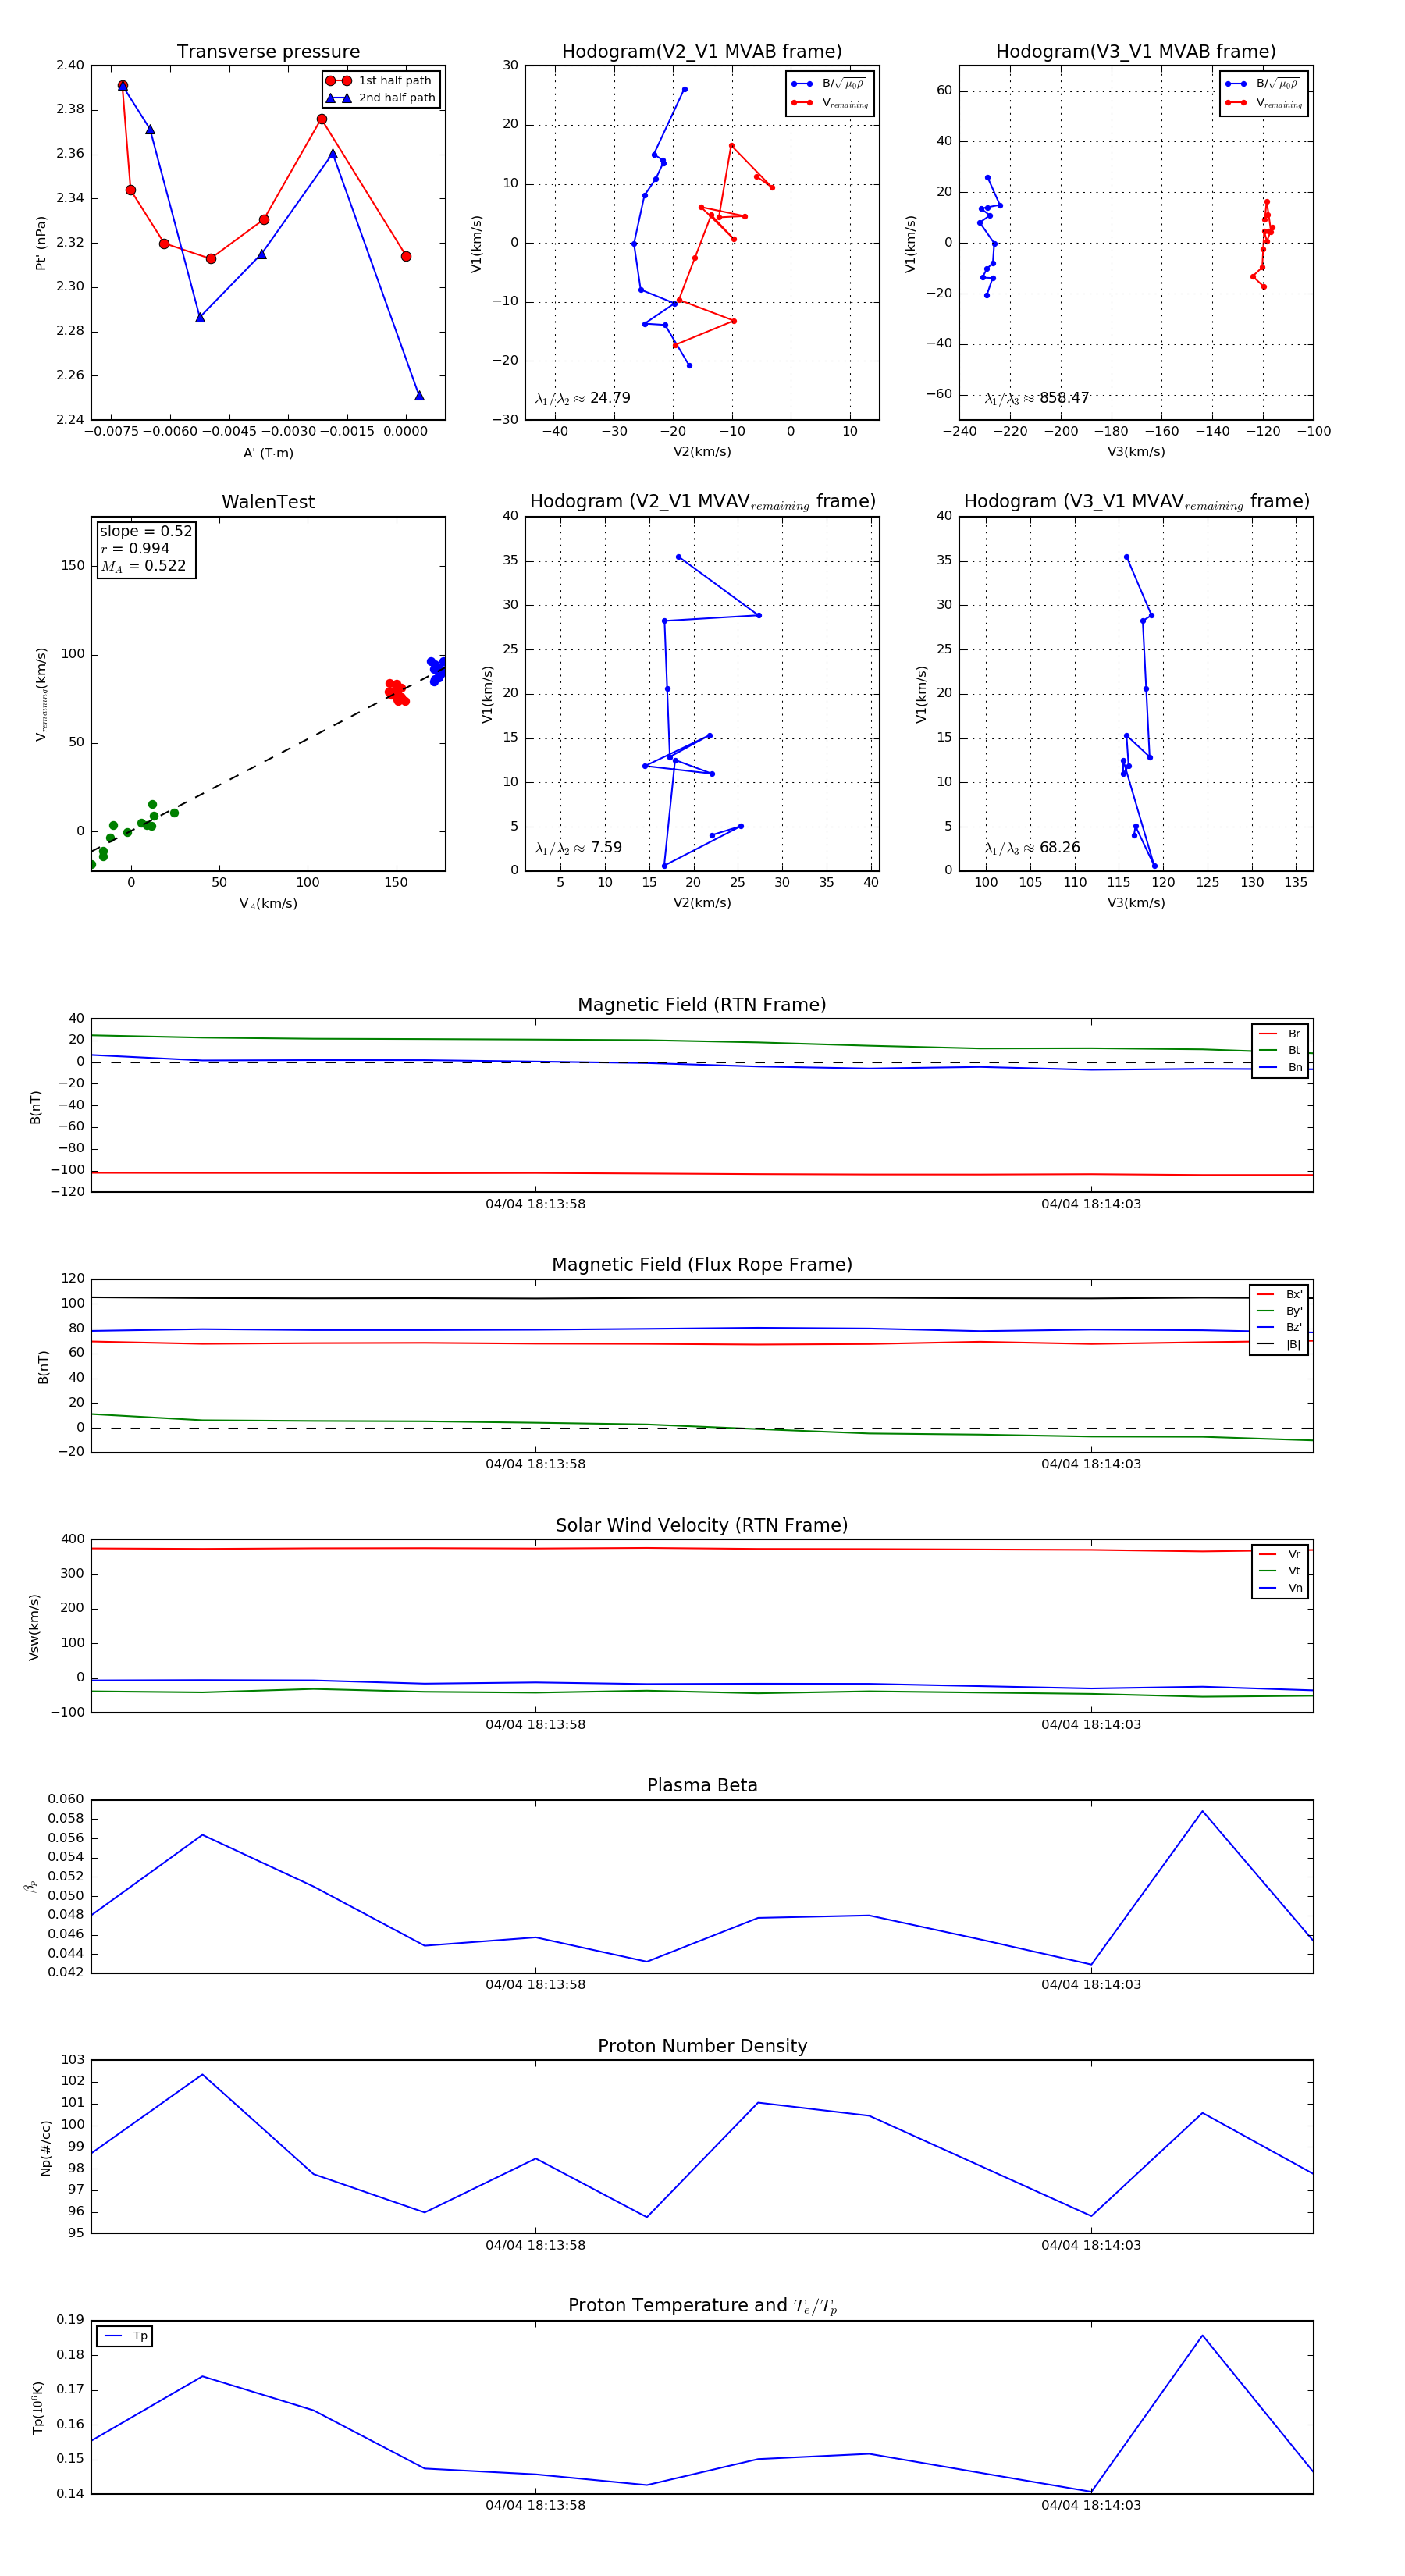Click "04/04 18:14:03" tick under Proton Number Density
Image resolution: width=1405 pixels, height=2576 pixels.
click(x=1091, y=2245)
